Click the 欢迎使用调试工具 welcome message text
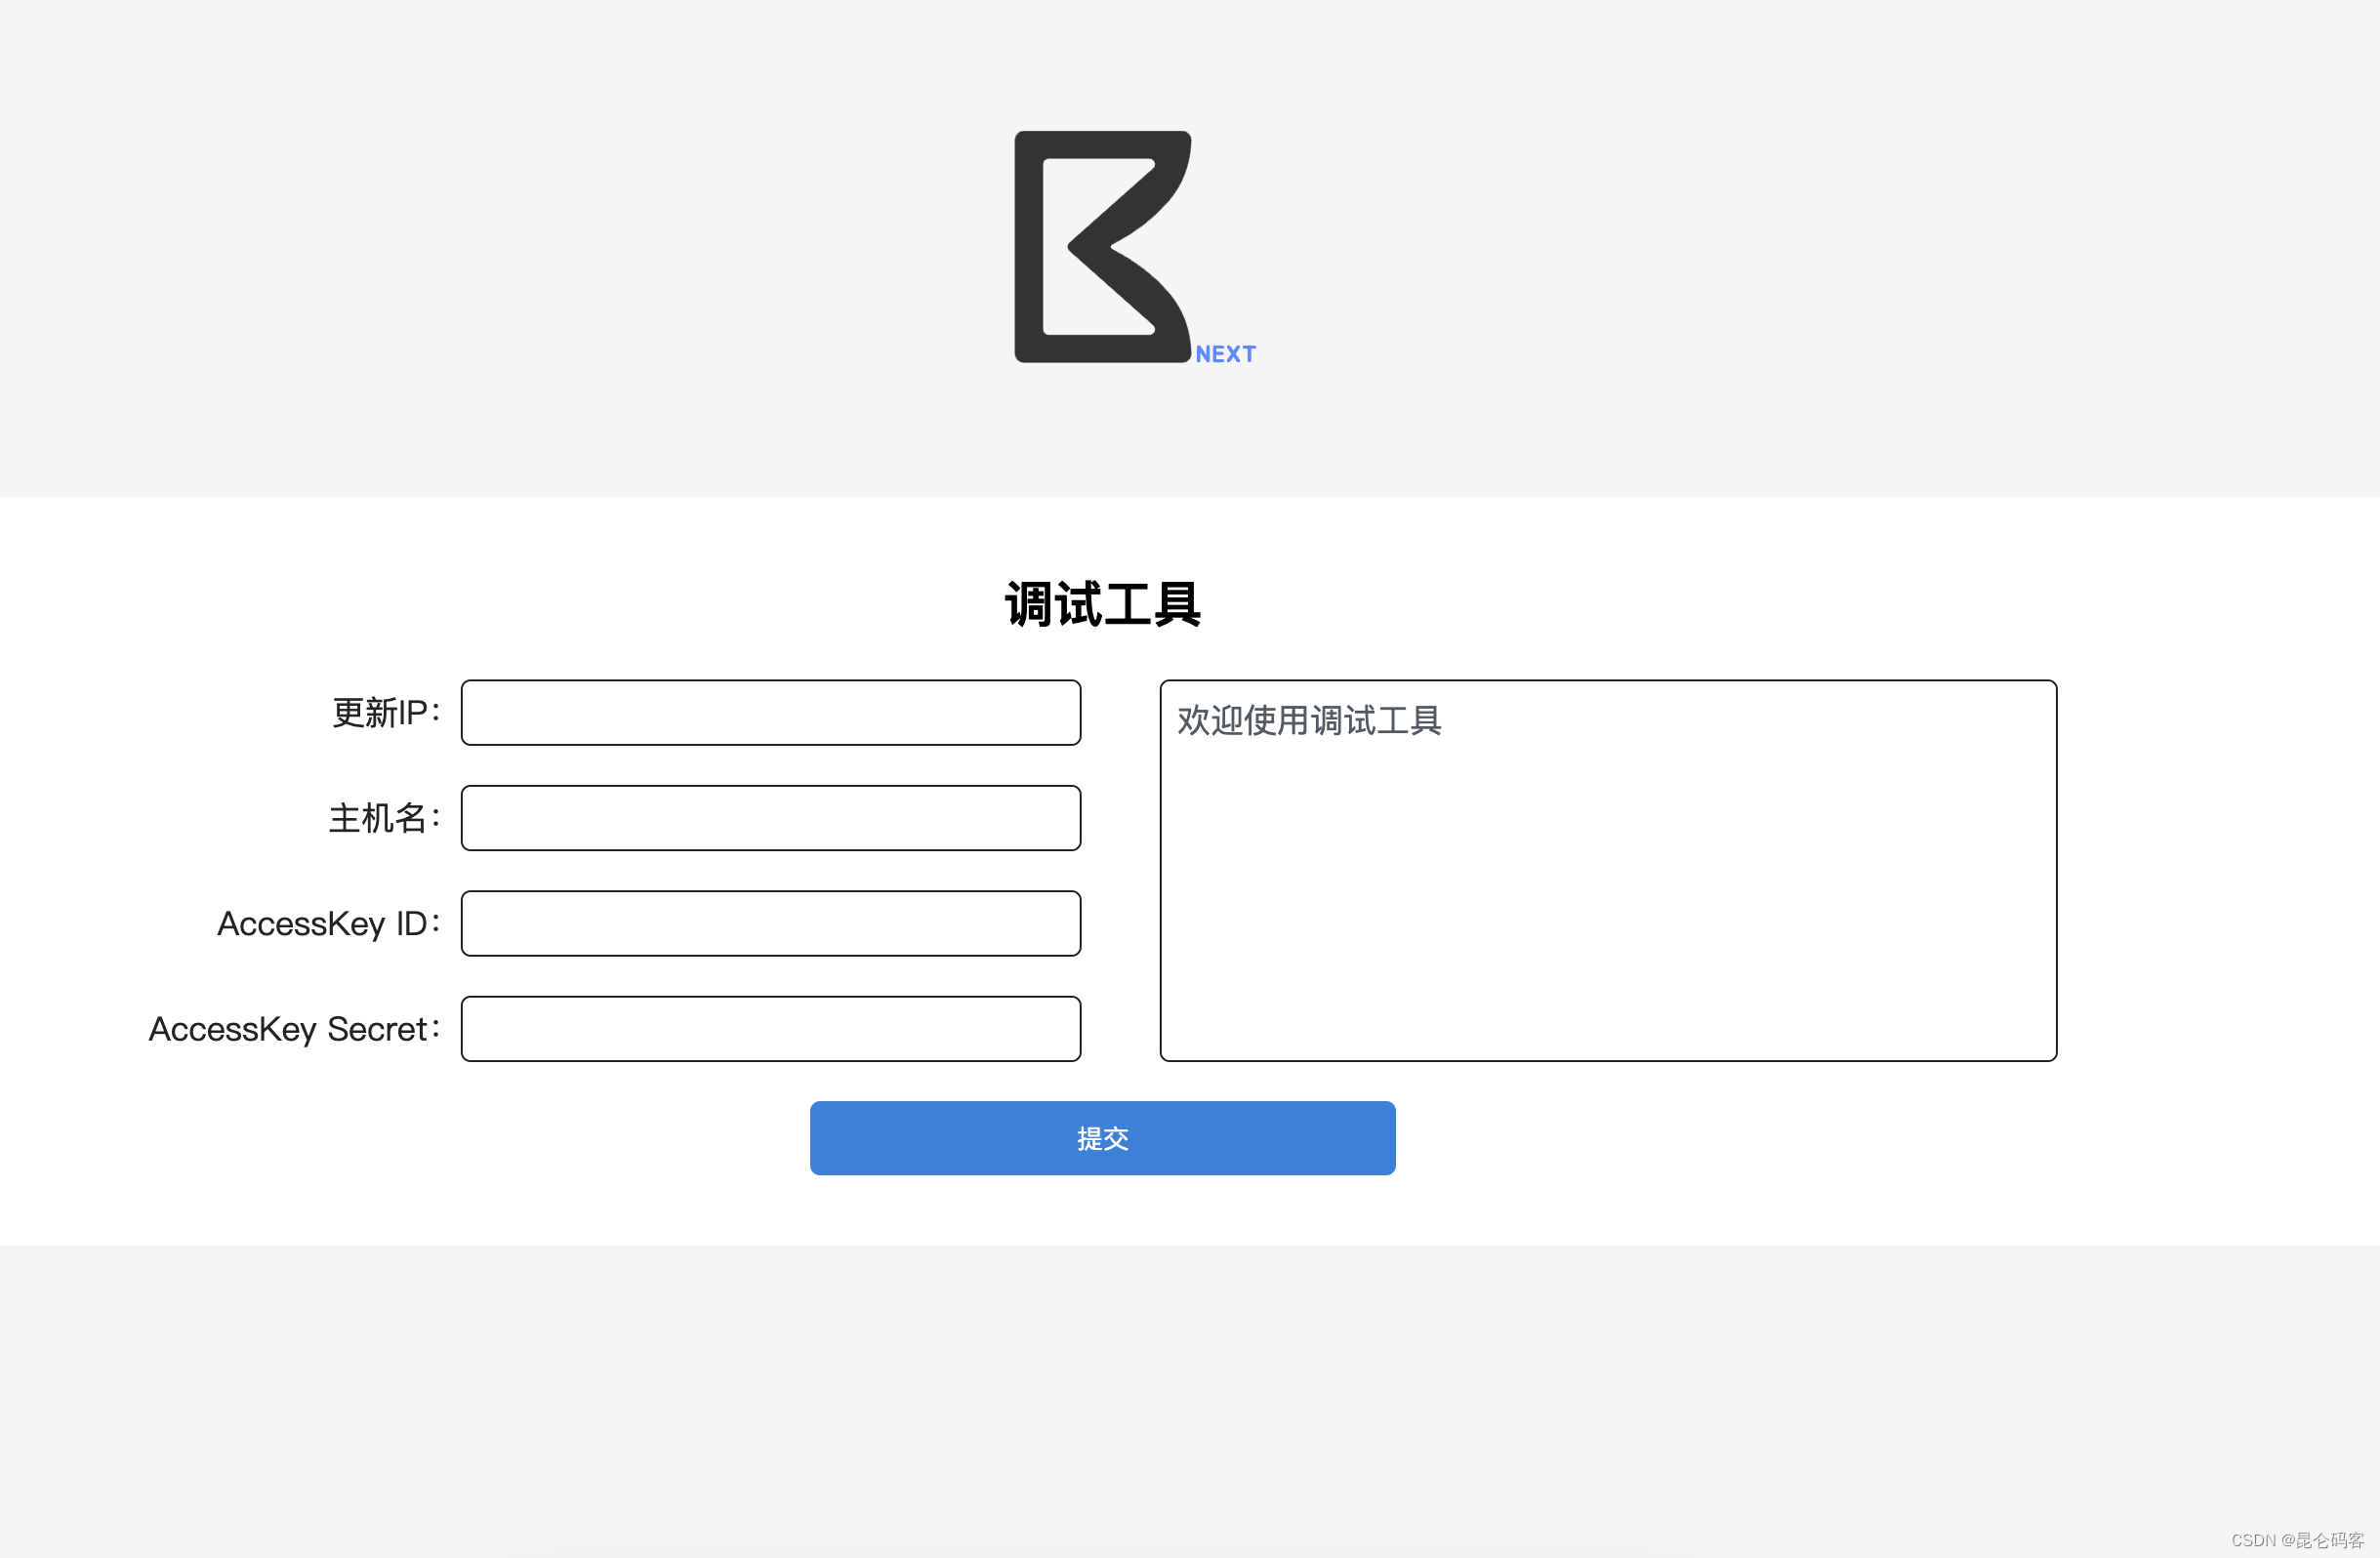This screenshot has height=1558, width=2380. tap(1308, 720)
